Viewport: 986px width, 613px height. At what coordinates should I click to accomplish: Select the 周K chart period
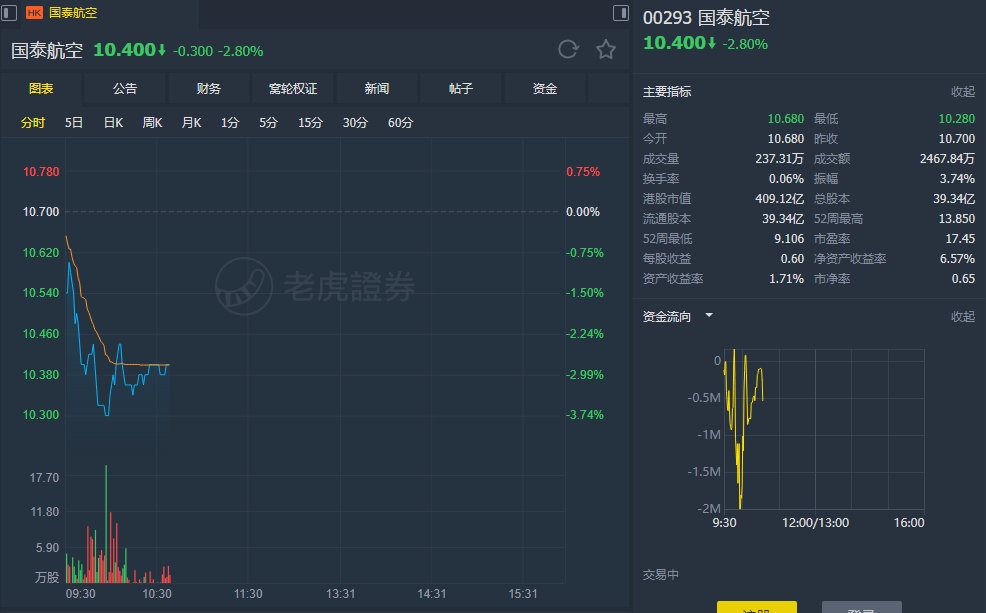(152, 123)
